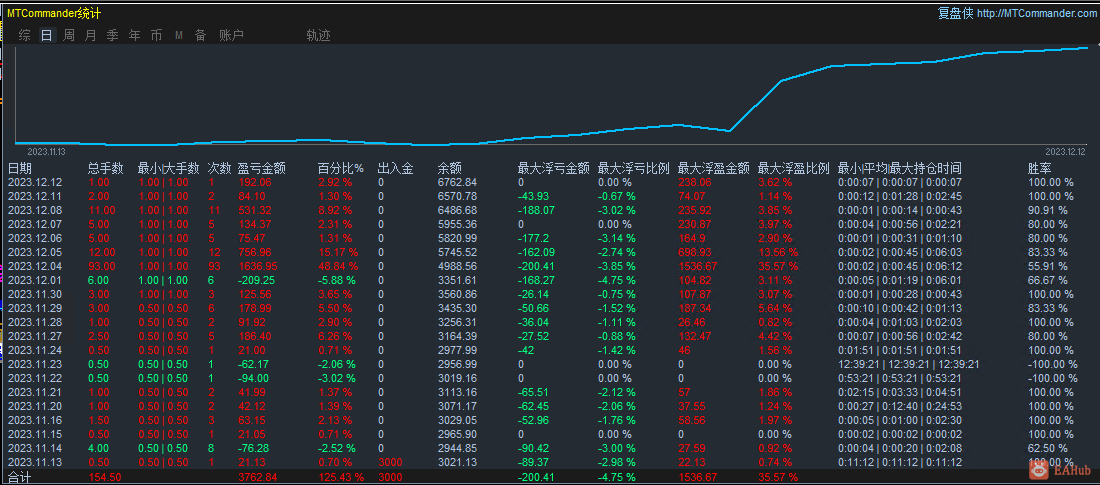Click the 5955.36 balance cell
This screenshot has width=1100, height=485.
coord(457,224)
